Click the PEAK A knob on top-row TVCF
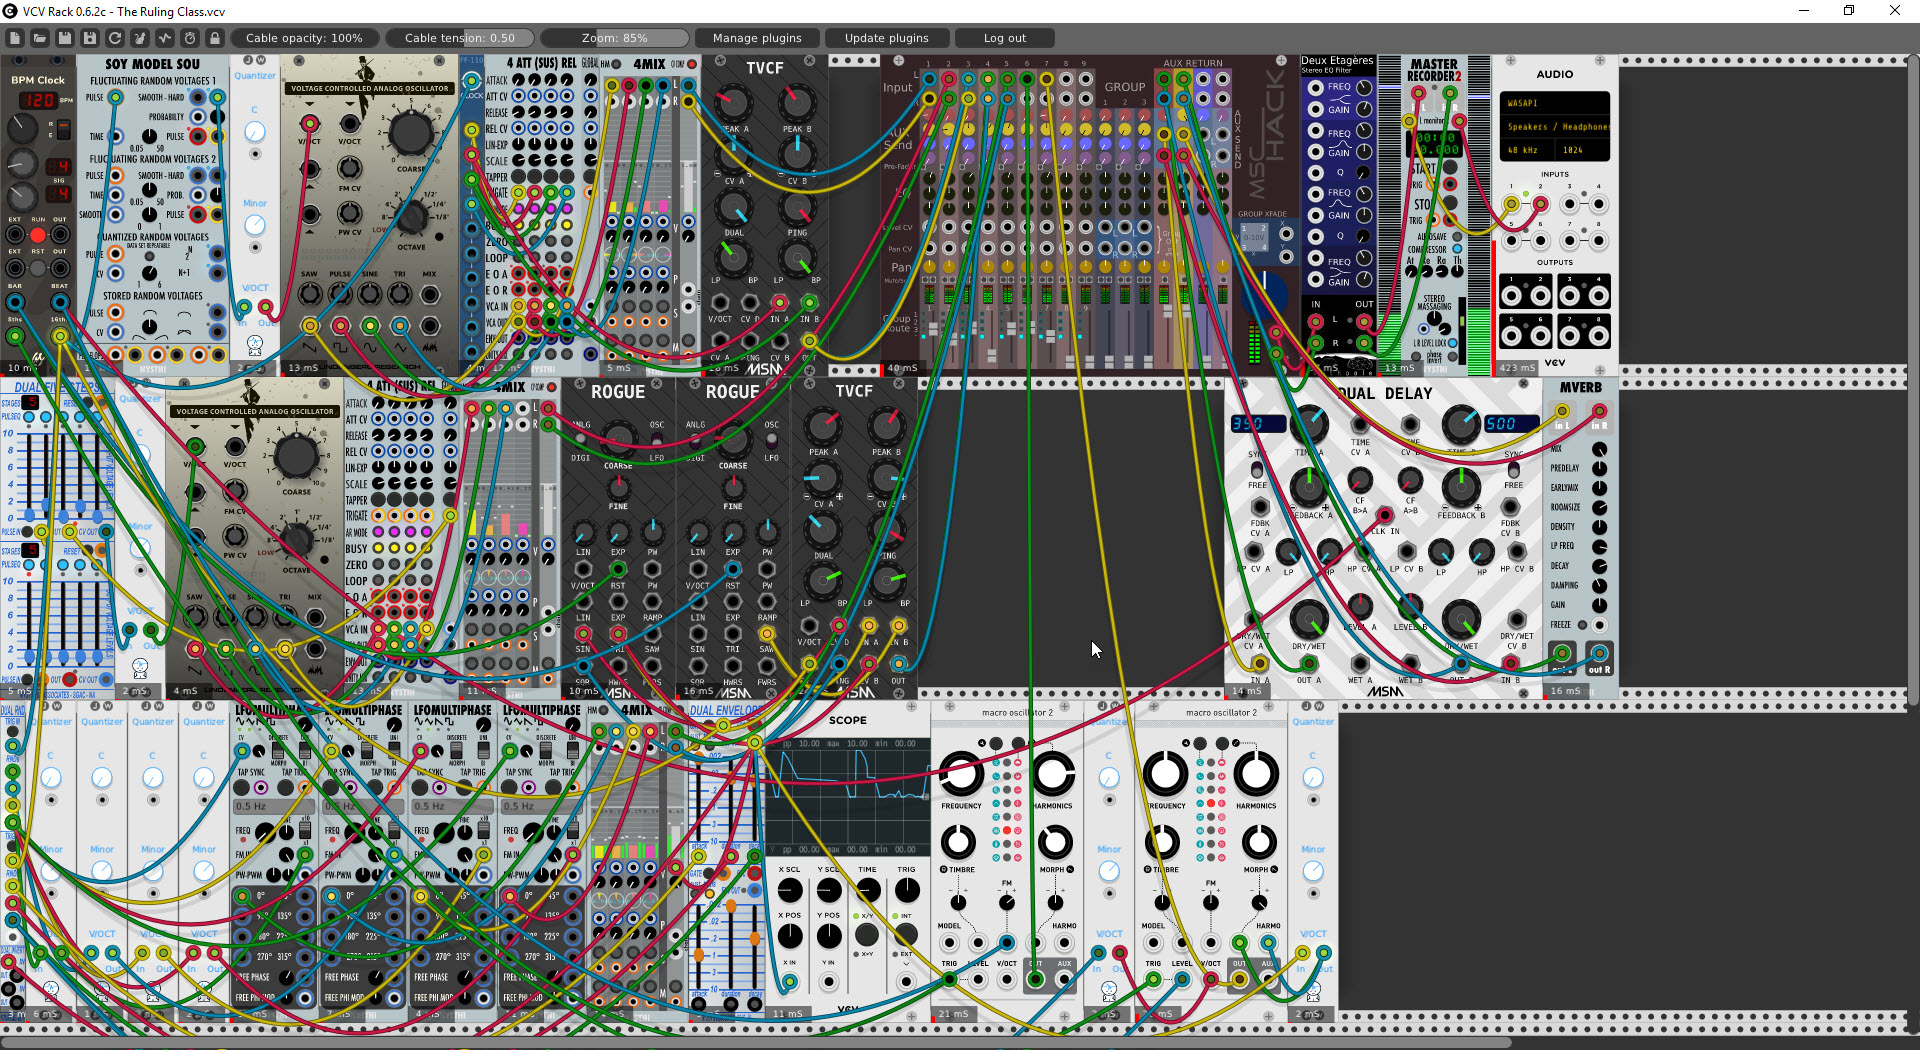 [733, 101]
